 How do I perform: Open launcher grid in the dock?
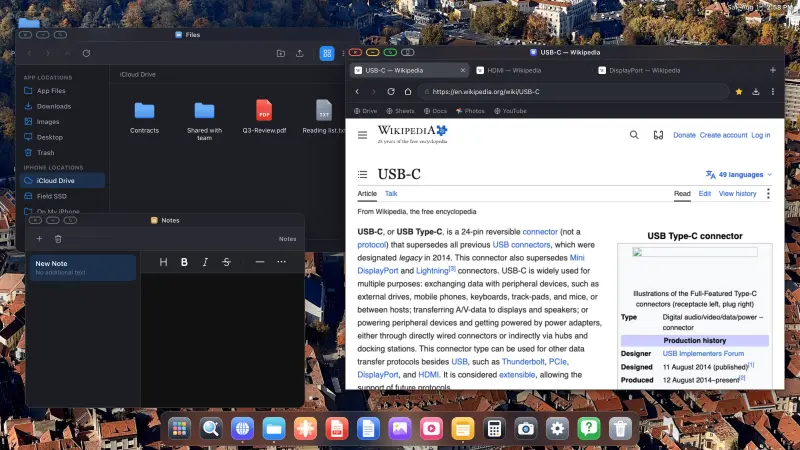click(x=179, y=429)
